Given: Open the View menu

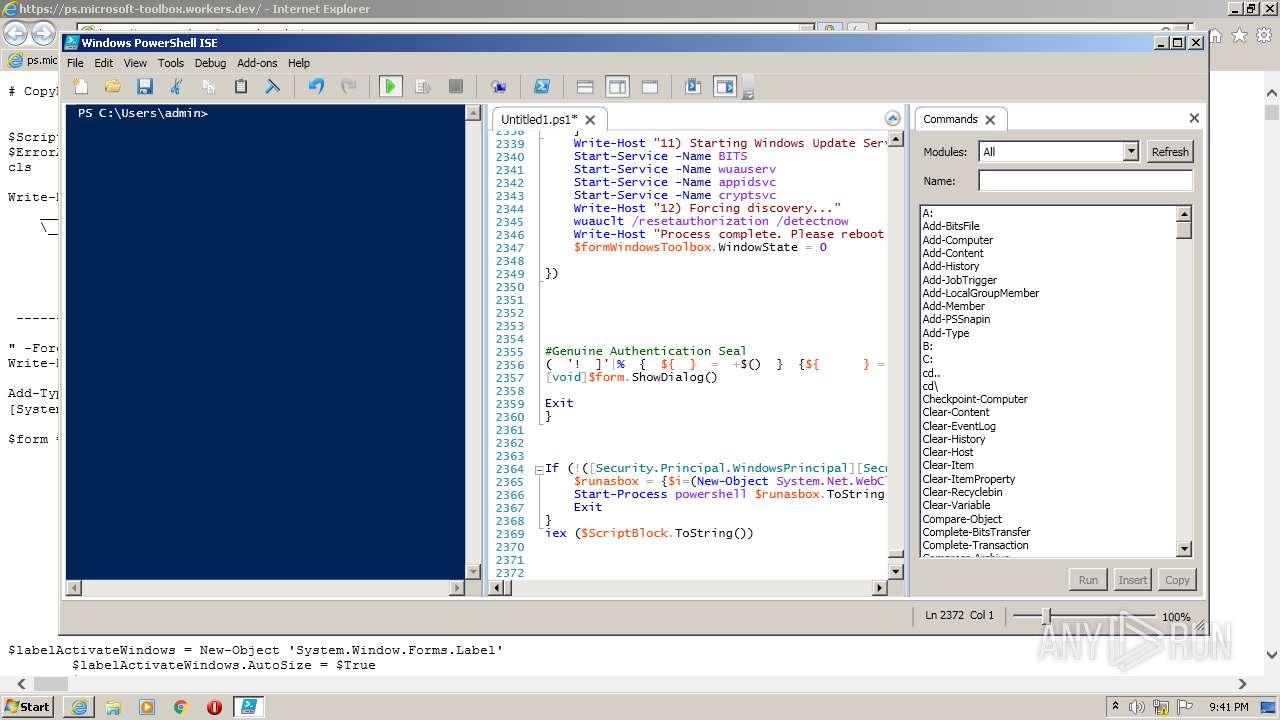Looking at the screenshot, I should point(135,63).
